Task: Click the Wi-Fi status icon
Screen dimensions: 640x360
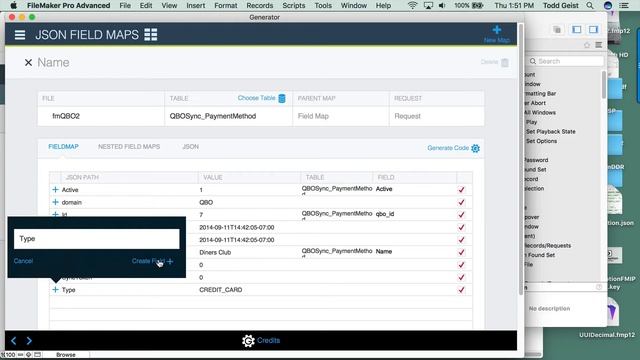Action: click(x=412, y=5)
